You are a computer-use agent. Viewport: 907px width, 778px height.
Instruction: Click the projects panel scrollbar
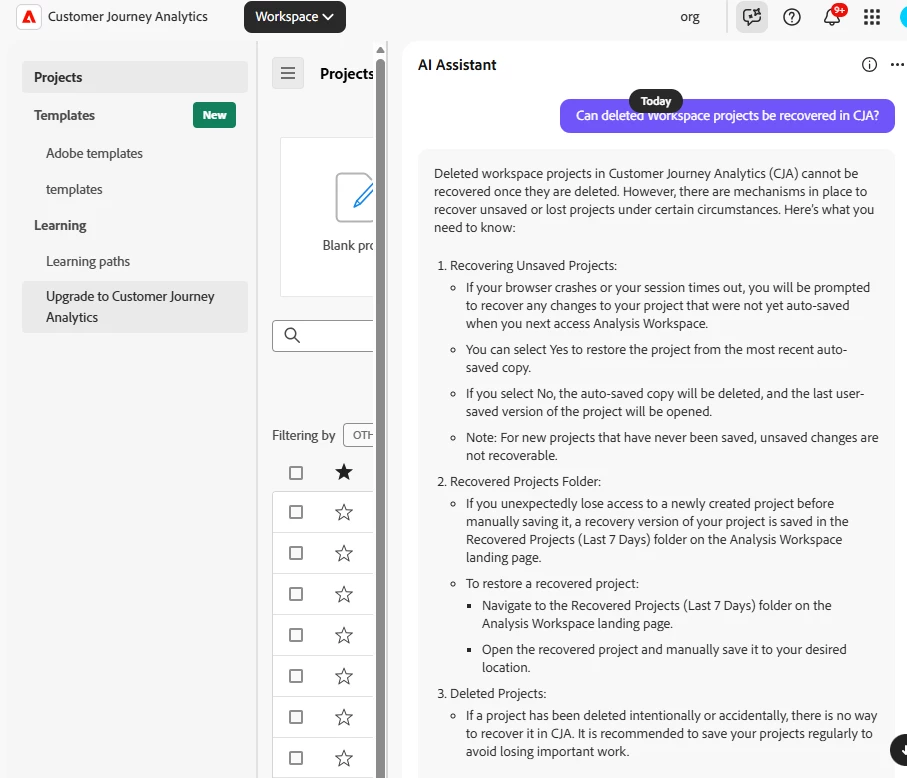380,416
